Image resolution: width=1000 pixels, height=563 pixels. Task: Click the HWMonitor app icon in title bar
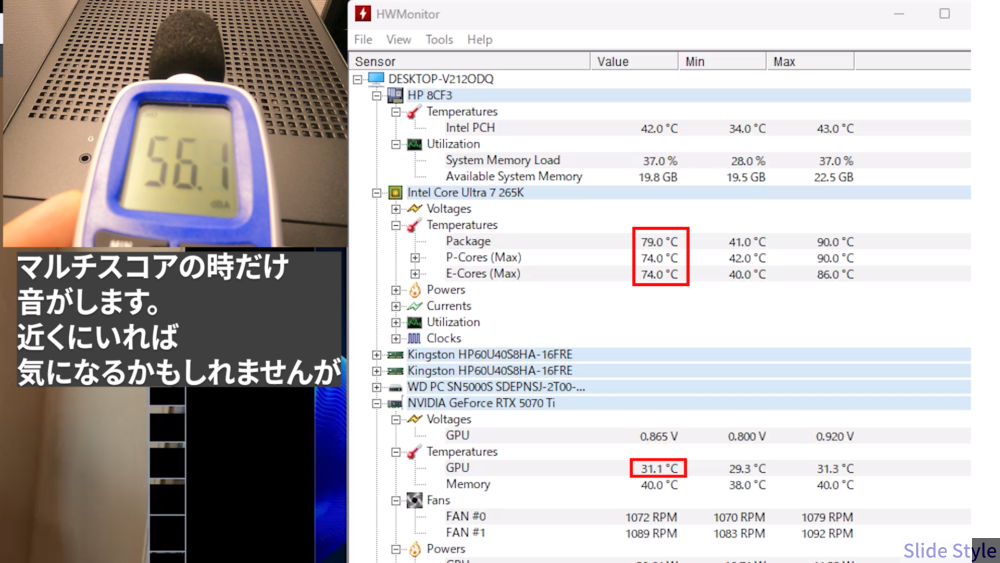click(x=363, y=13)
